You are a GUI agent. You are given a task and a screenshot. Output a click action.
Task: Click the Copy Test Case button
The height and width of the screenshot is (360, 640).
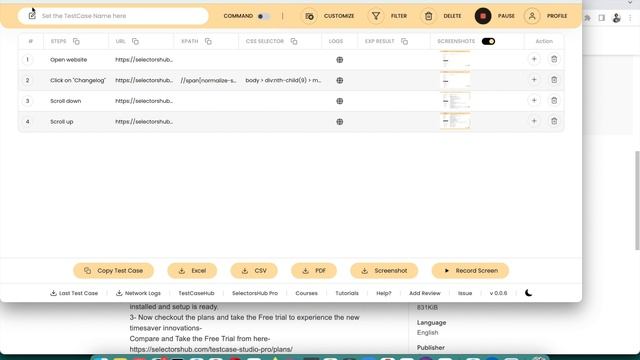pos(113,271)
